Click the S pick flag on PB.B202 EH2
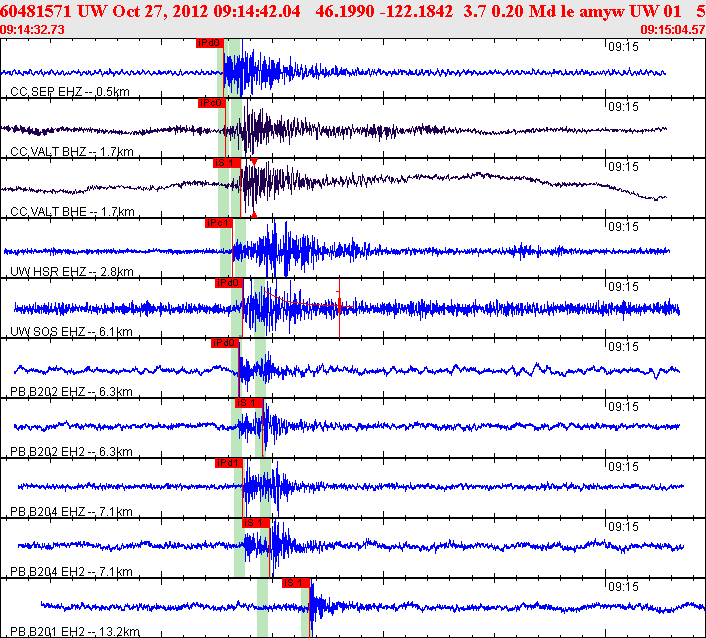Screen dimensions: 706x638 pos(248,403)
